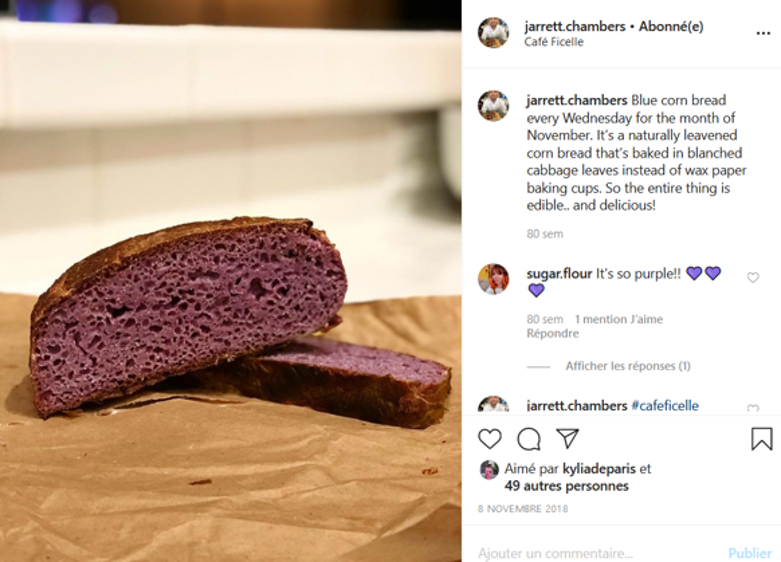781x562 pixels.
Task: Expand Afficher les réponses (1)
Action: tap(628, 366)
